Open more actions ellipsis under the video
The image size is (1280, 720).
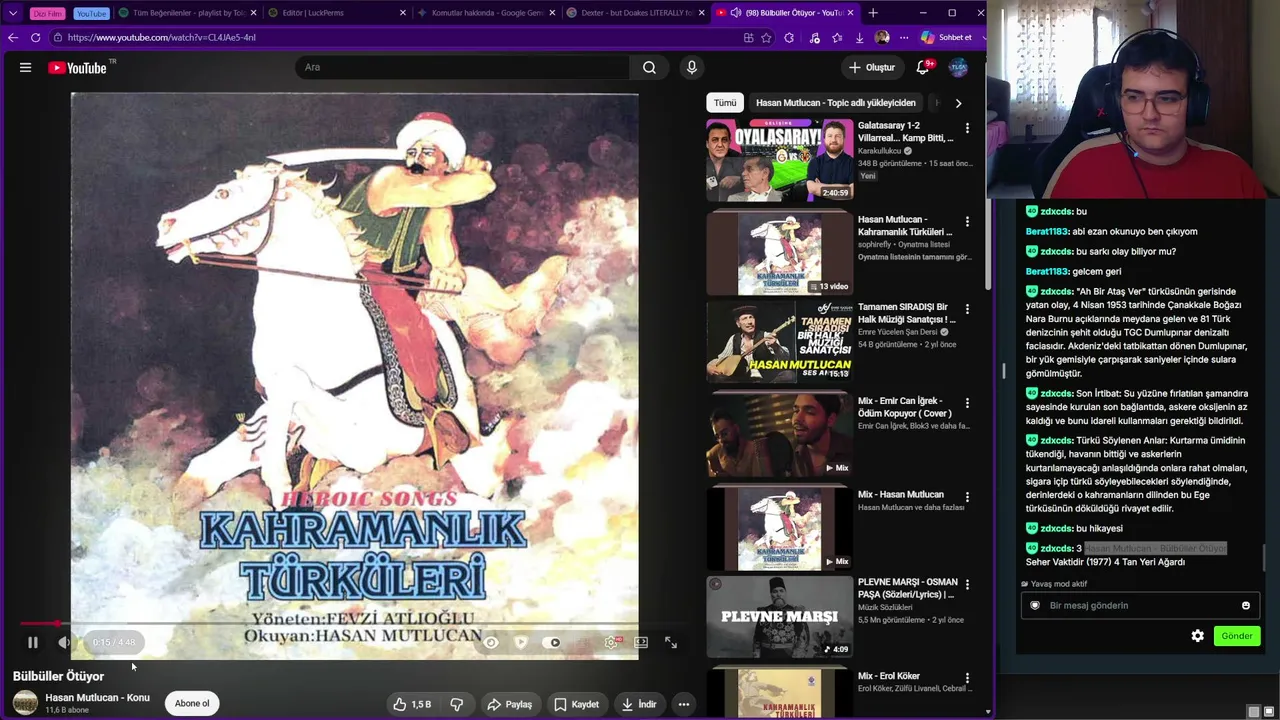point(684,704)
